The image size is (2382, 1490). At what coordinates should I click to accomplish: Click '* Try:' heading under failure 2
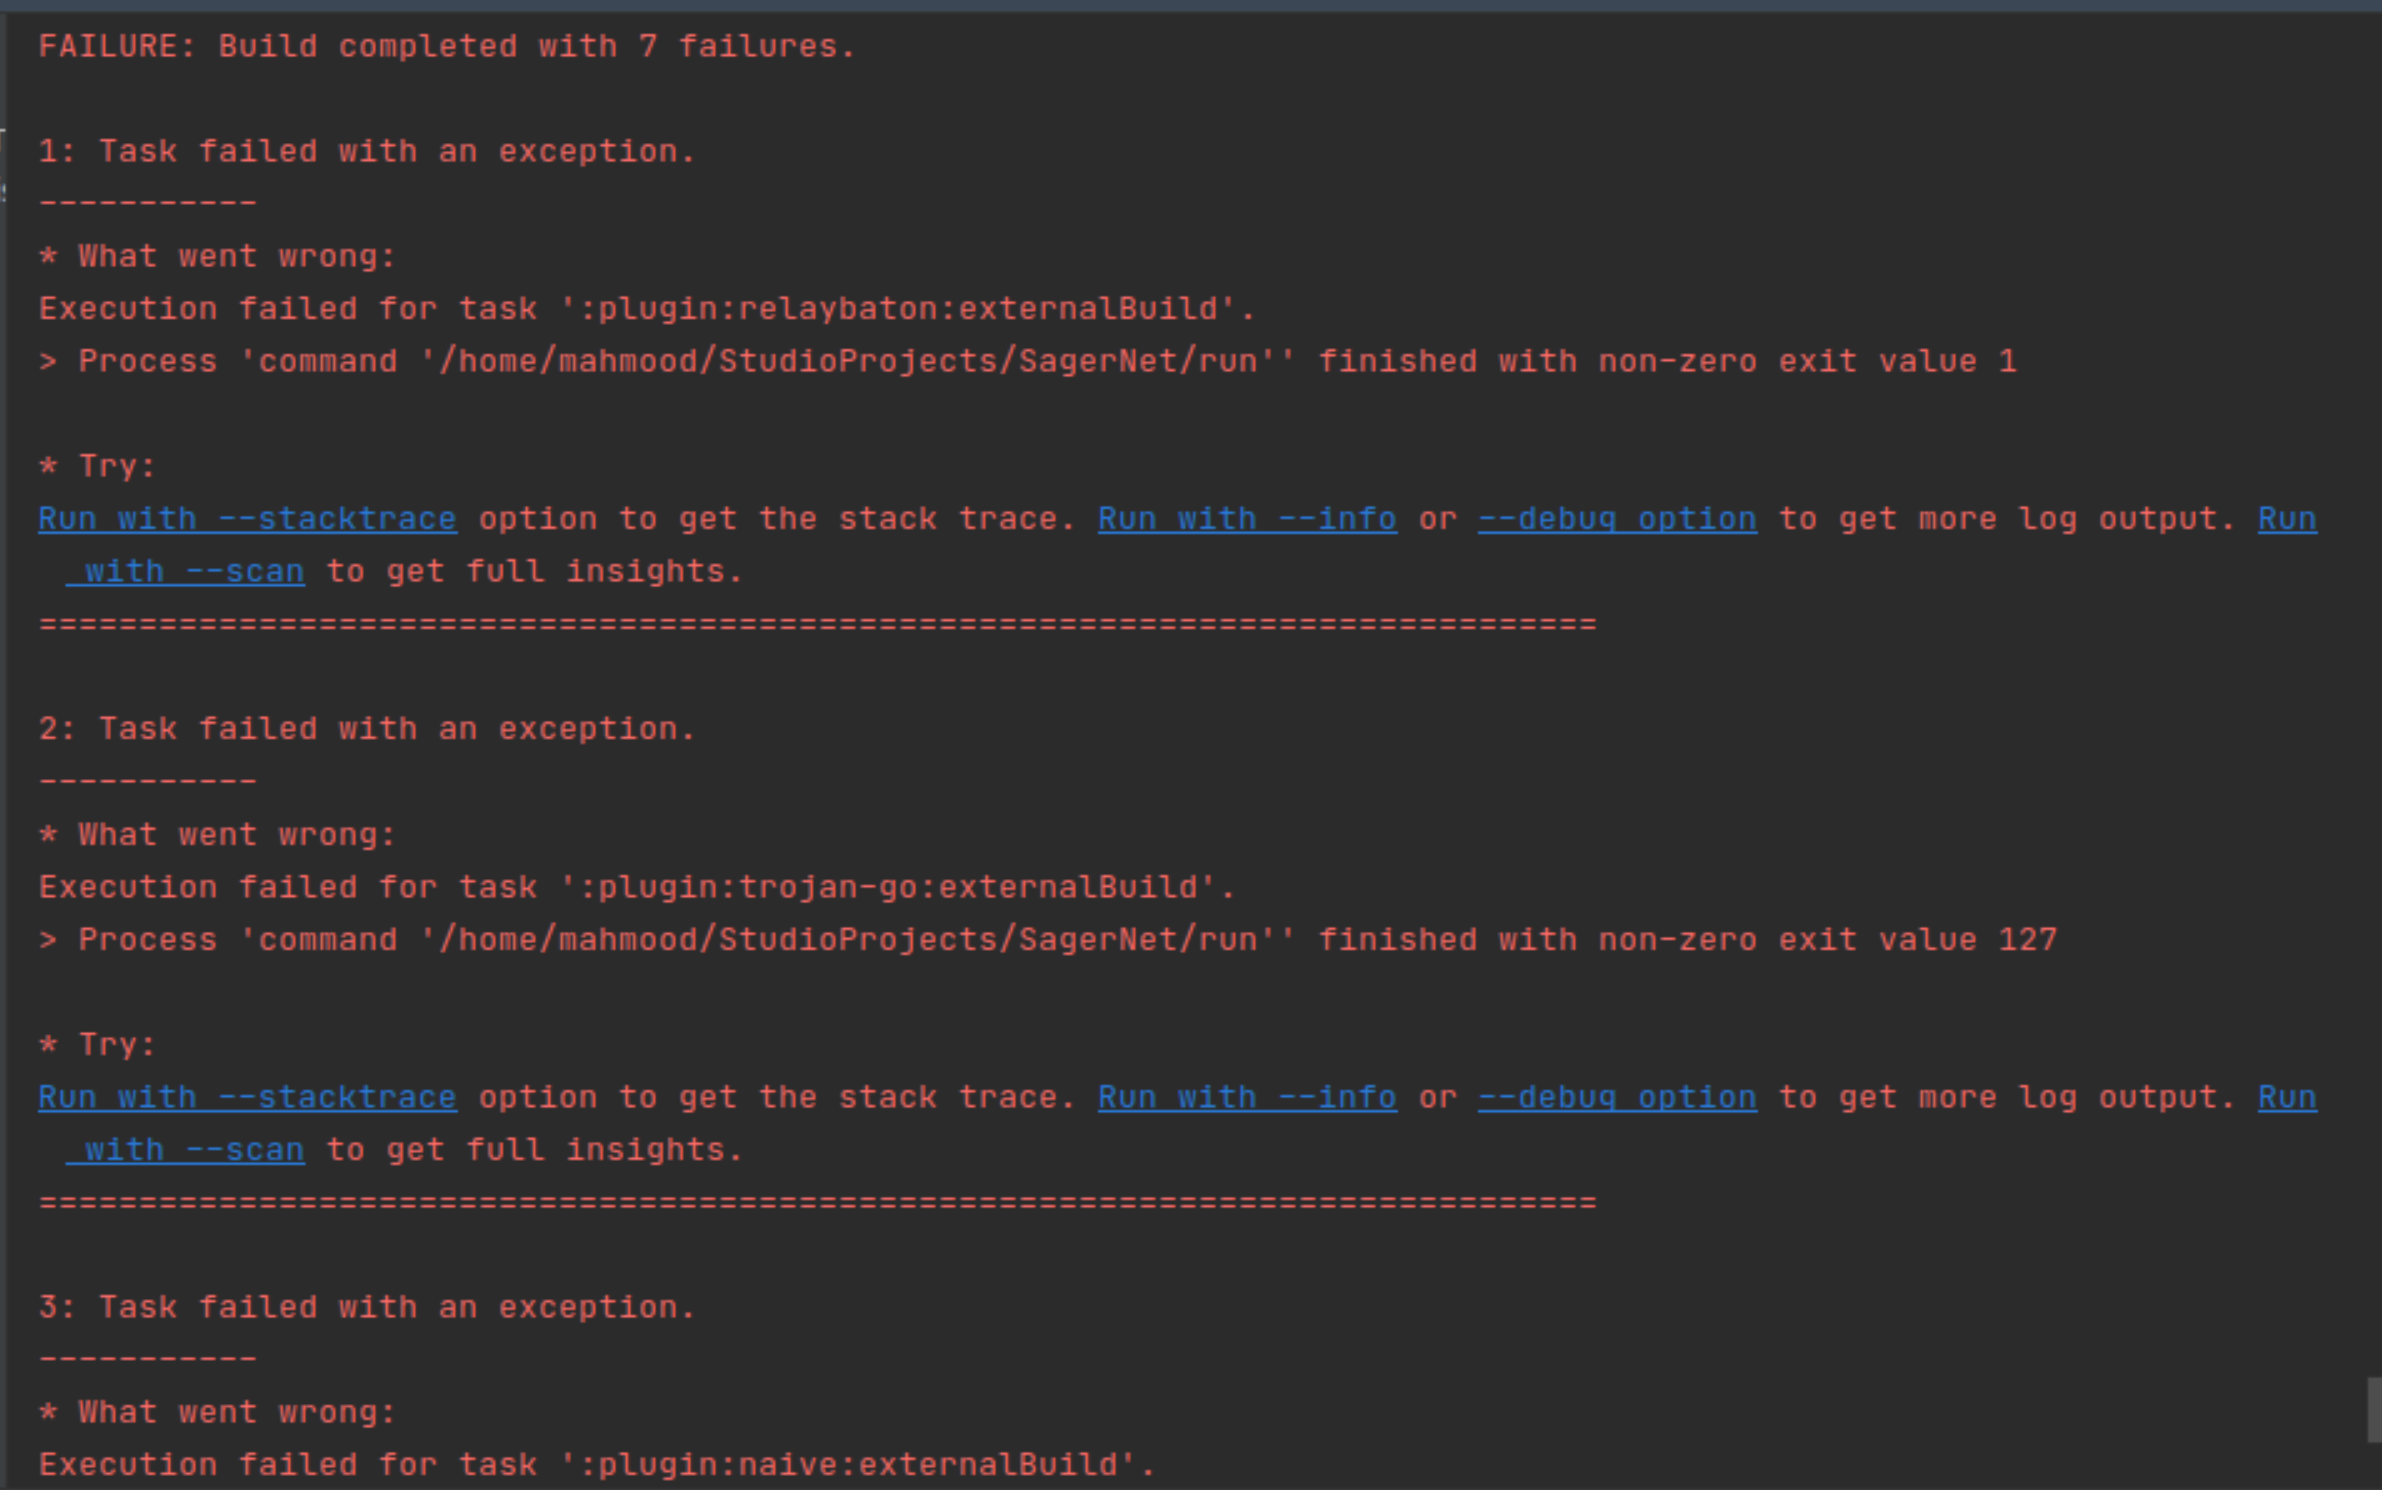pos(97,1044)
